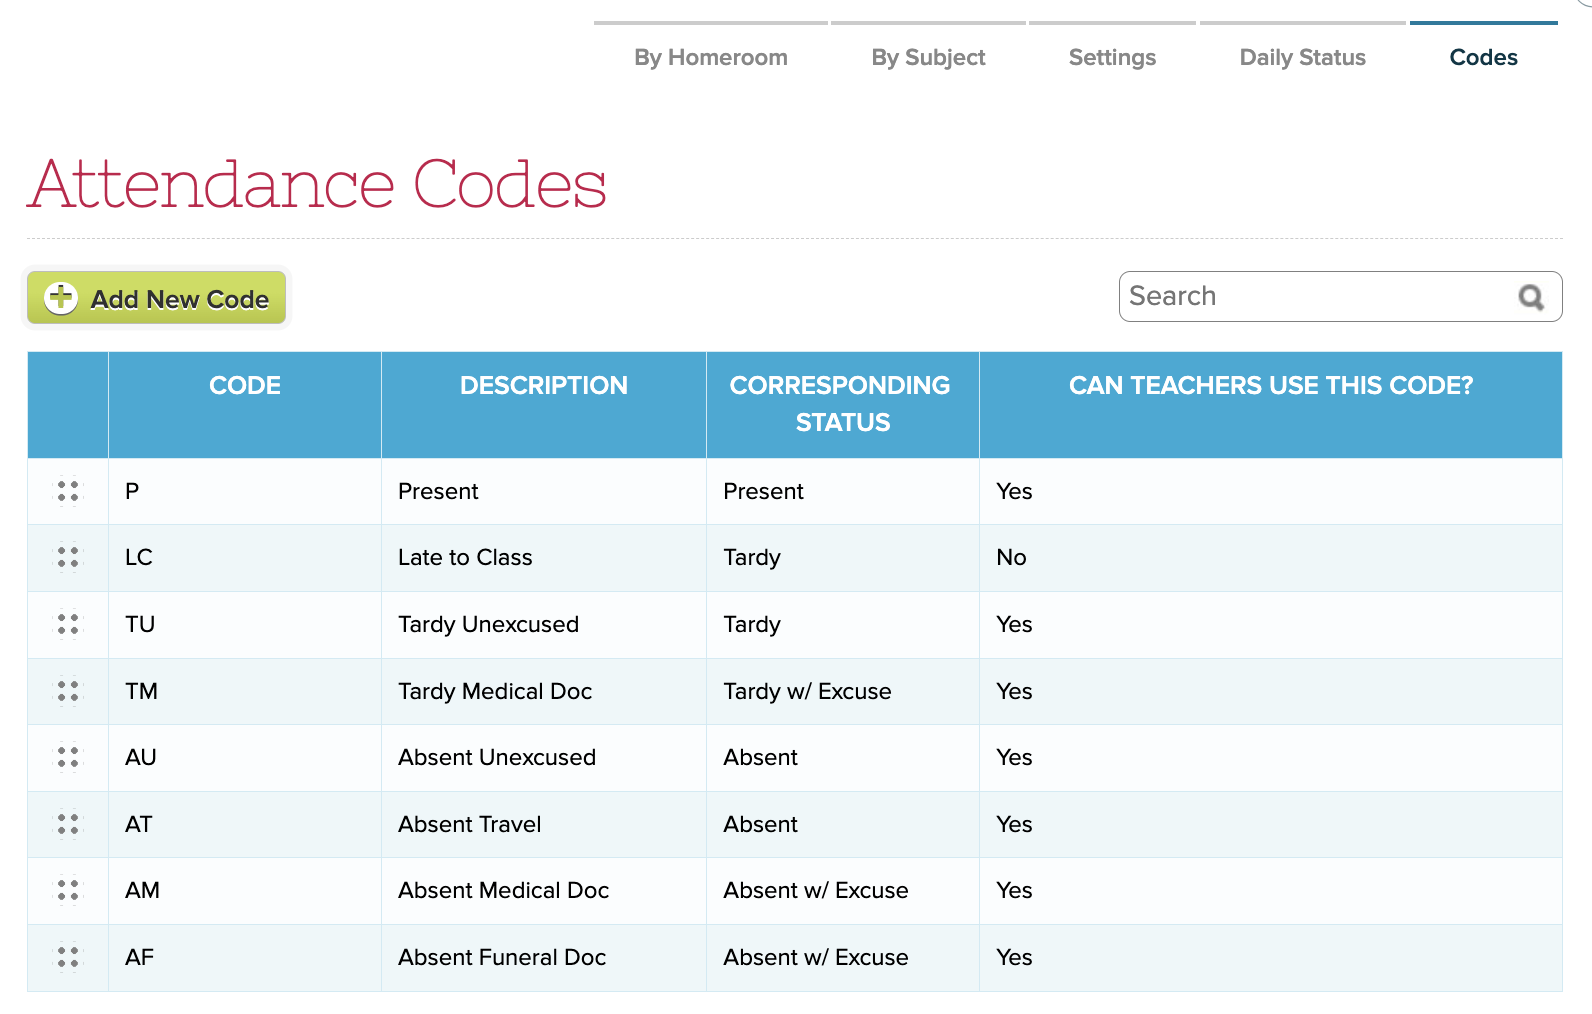
Task: Click the magnifying glass search icon
Action: [1530, 297]
